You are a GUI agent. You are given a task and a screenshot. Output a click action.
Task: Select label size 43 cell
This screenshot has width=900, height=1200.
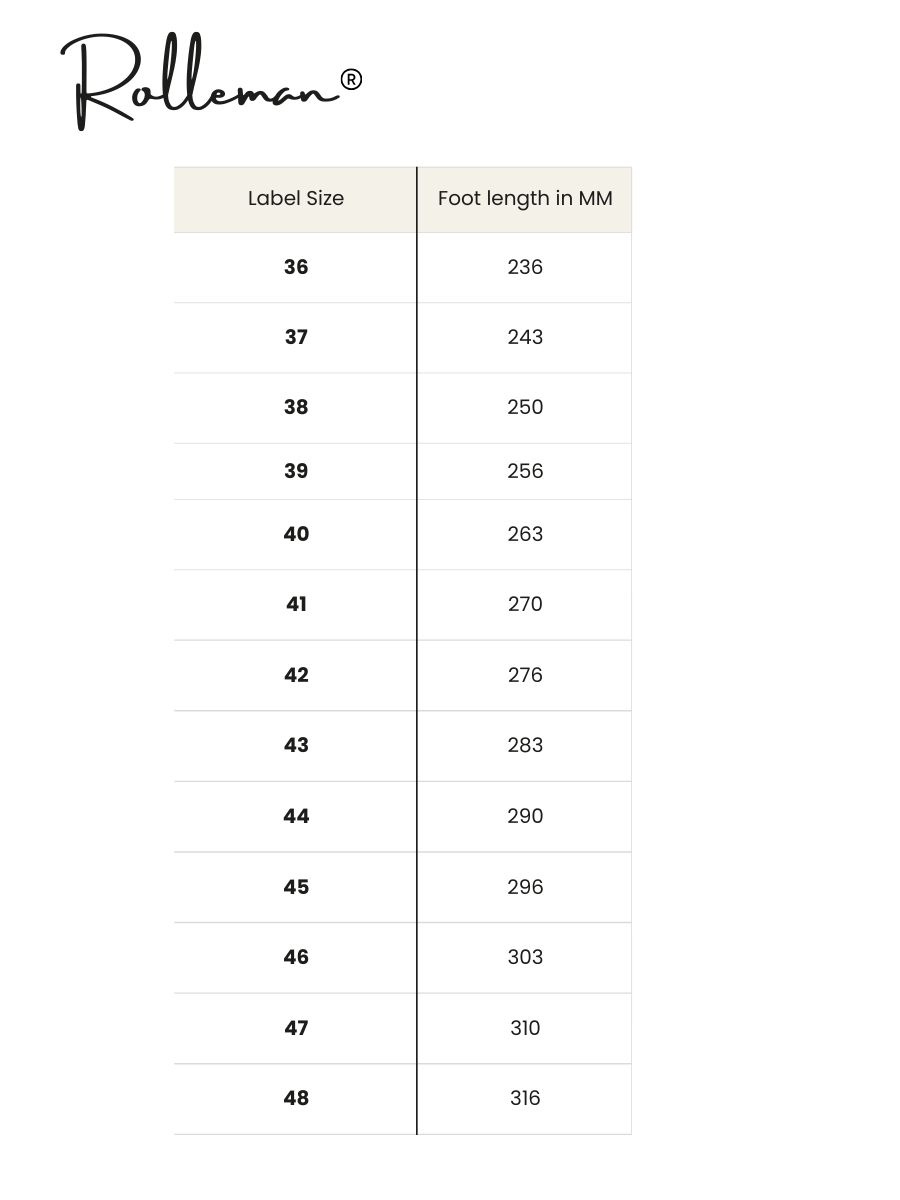(296, 745)
